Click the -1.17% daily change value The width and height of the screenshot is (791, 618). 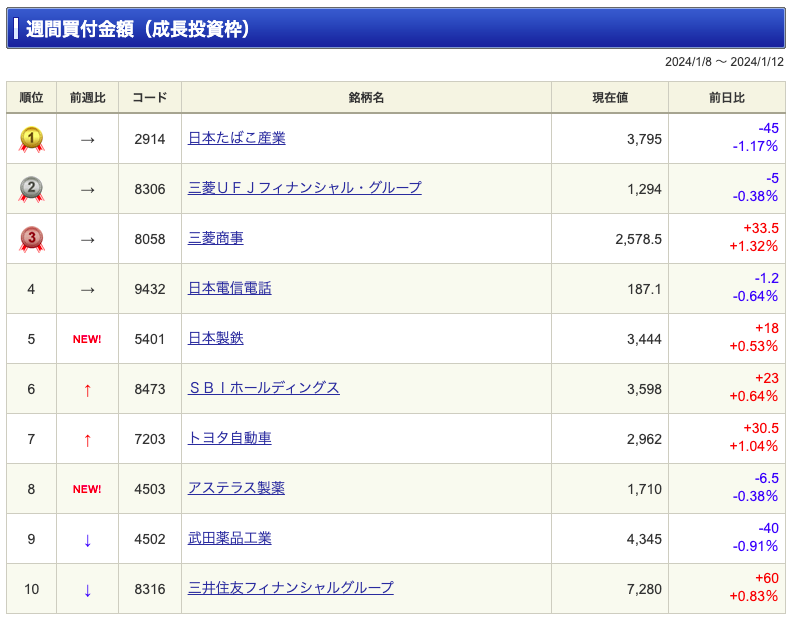(755, 146)
